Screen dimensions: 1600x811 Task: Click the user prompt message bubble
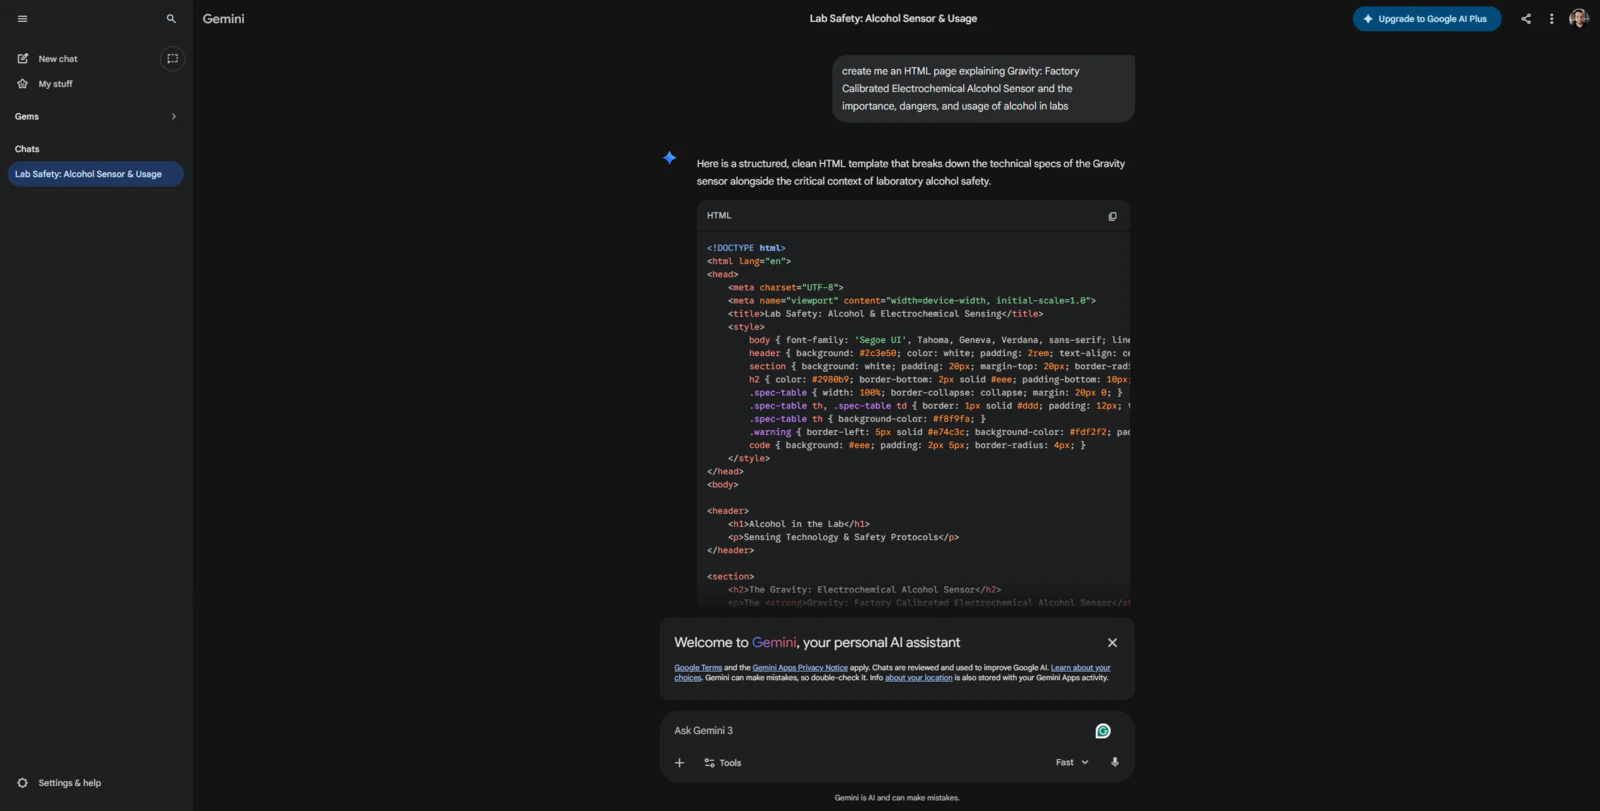click(x=983, y=89)
